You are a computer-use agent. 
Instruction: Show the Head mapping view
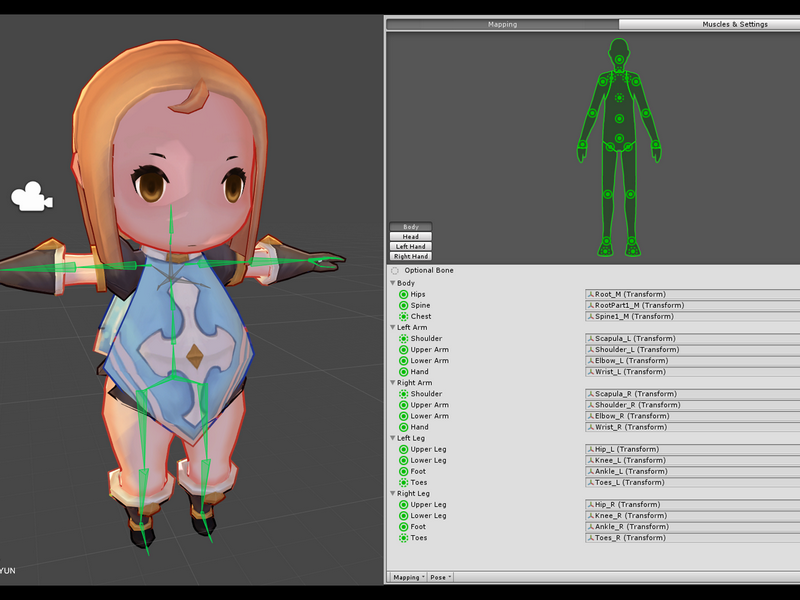click(411, 237)
